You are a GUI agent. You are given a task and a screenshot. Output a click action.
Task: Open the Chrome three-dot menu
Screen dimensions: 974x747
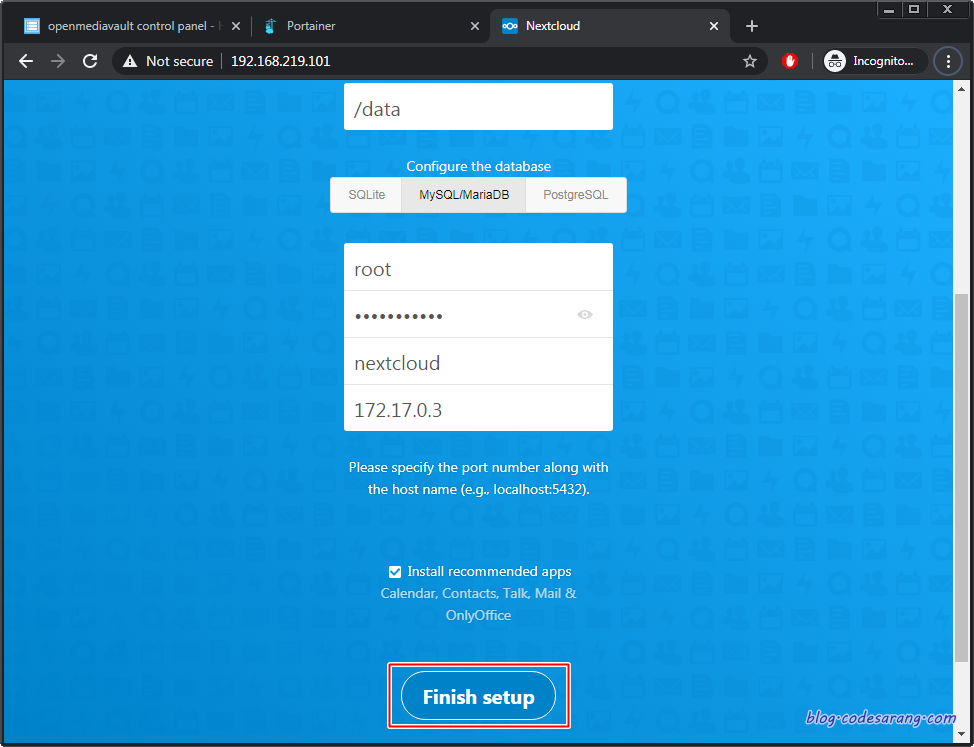tap(948, 61)
